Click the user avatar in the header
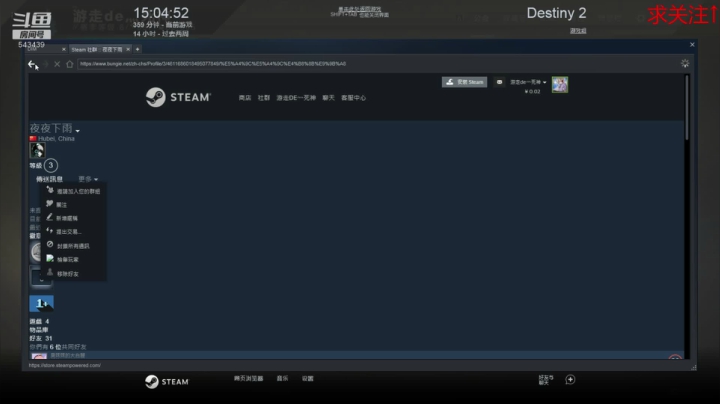Screen dimensions: 720x404 point(560,84)
